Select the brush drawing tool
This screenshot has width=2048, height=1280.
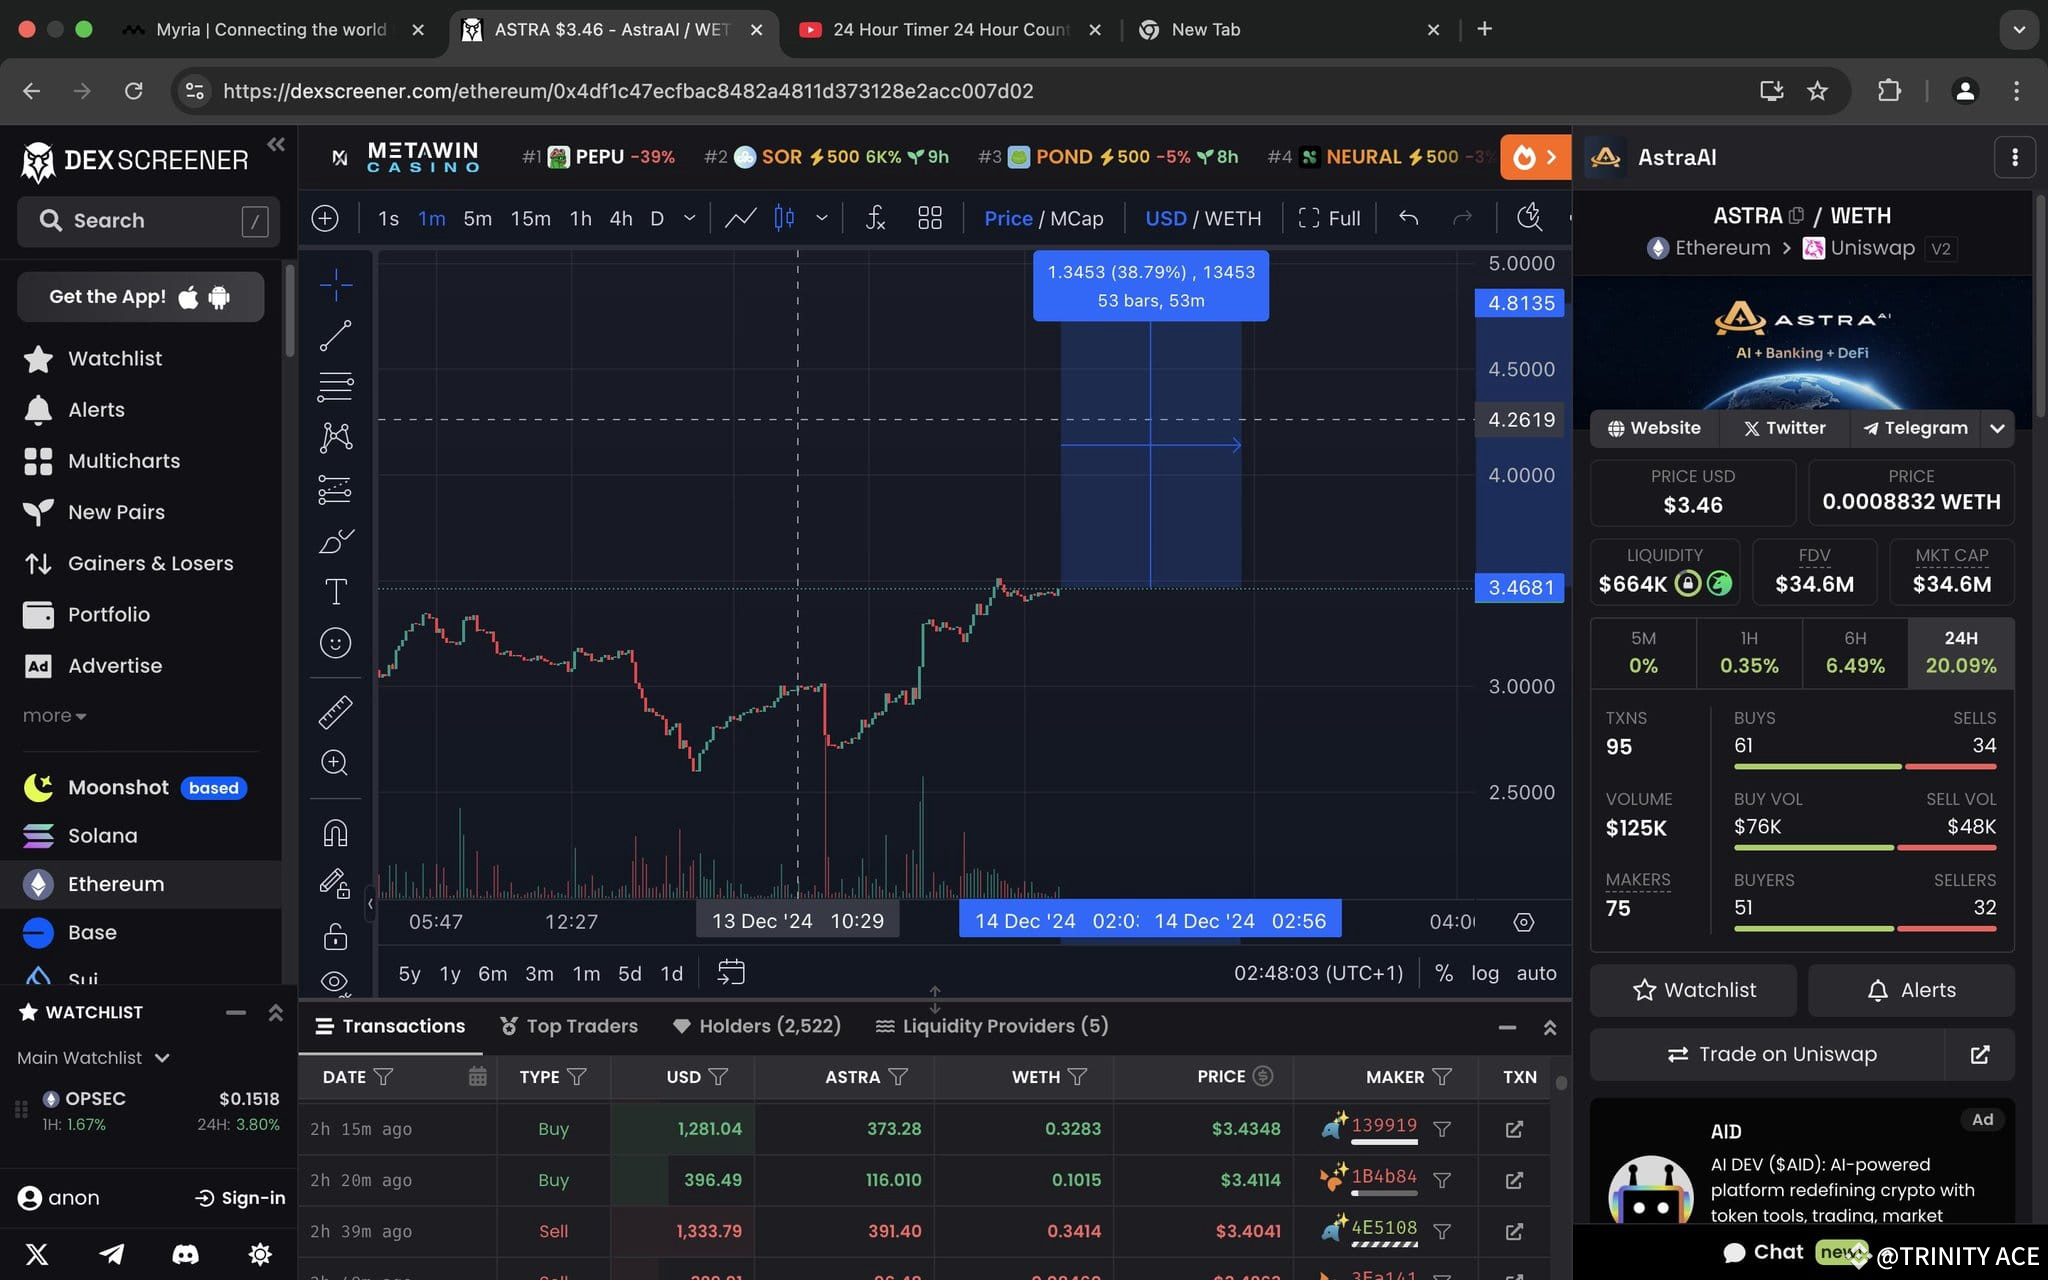pyautogui.click(x=335, y=541)
